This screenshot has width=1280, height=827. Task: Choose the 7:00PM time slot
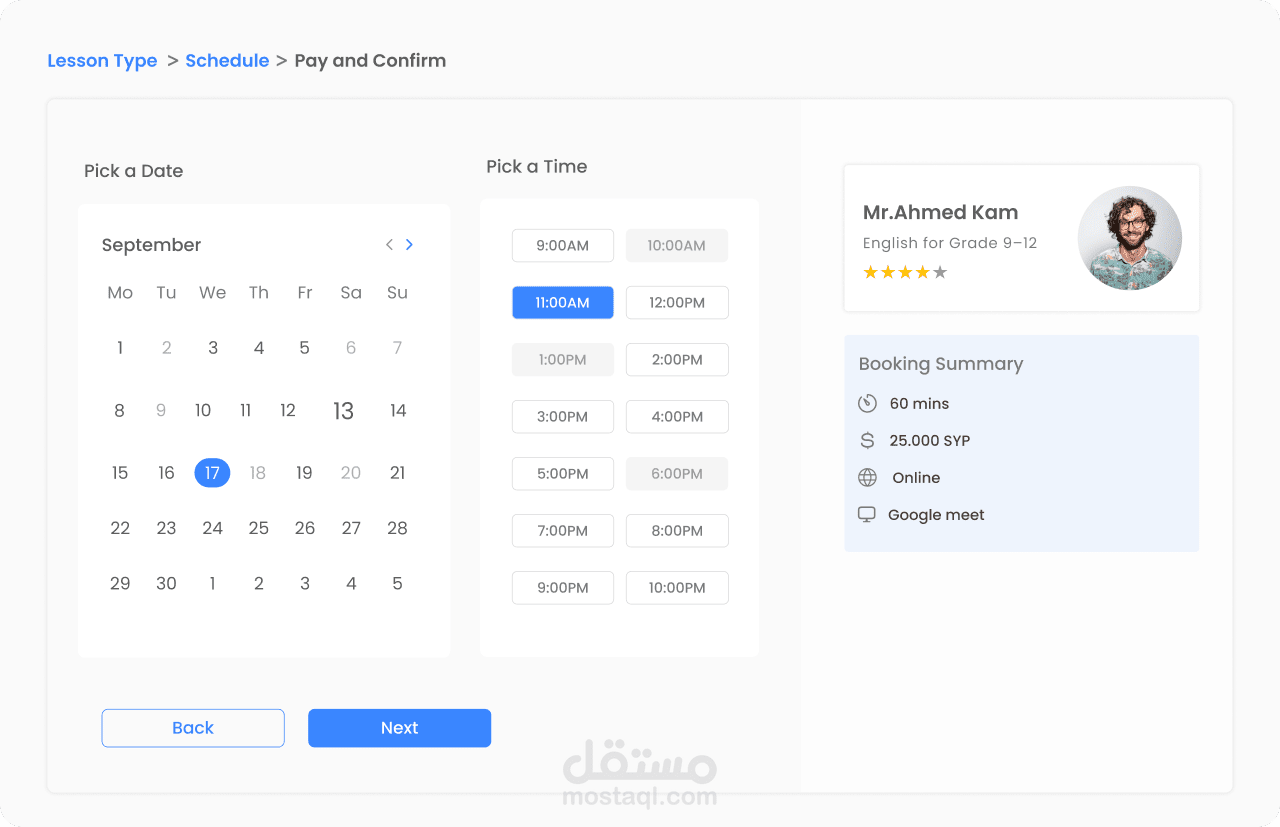pyautogui.click(x=562, y=531)
